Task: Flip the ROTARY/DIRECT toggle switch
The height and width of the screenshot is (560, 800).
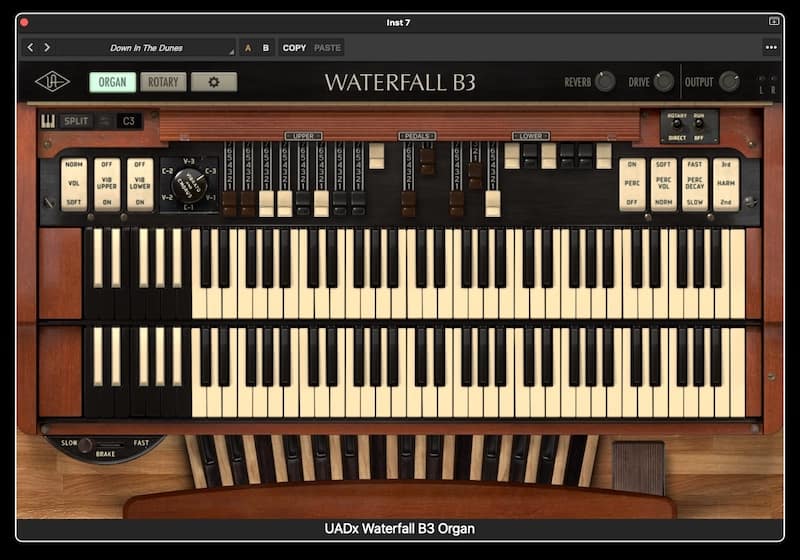Action: [x=677, y=124]
